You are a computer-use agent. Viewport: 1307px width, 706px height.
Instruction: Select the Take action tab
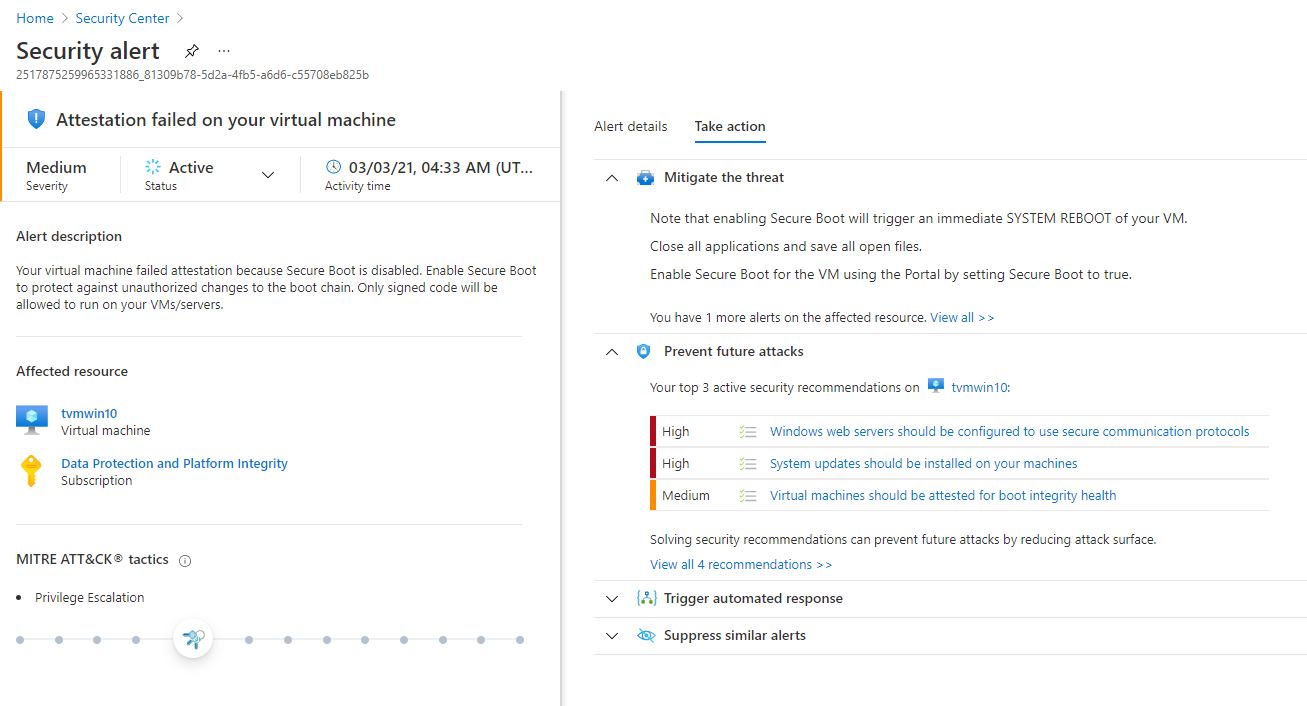pyautogui.click(x=729, y=126)
